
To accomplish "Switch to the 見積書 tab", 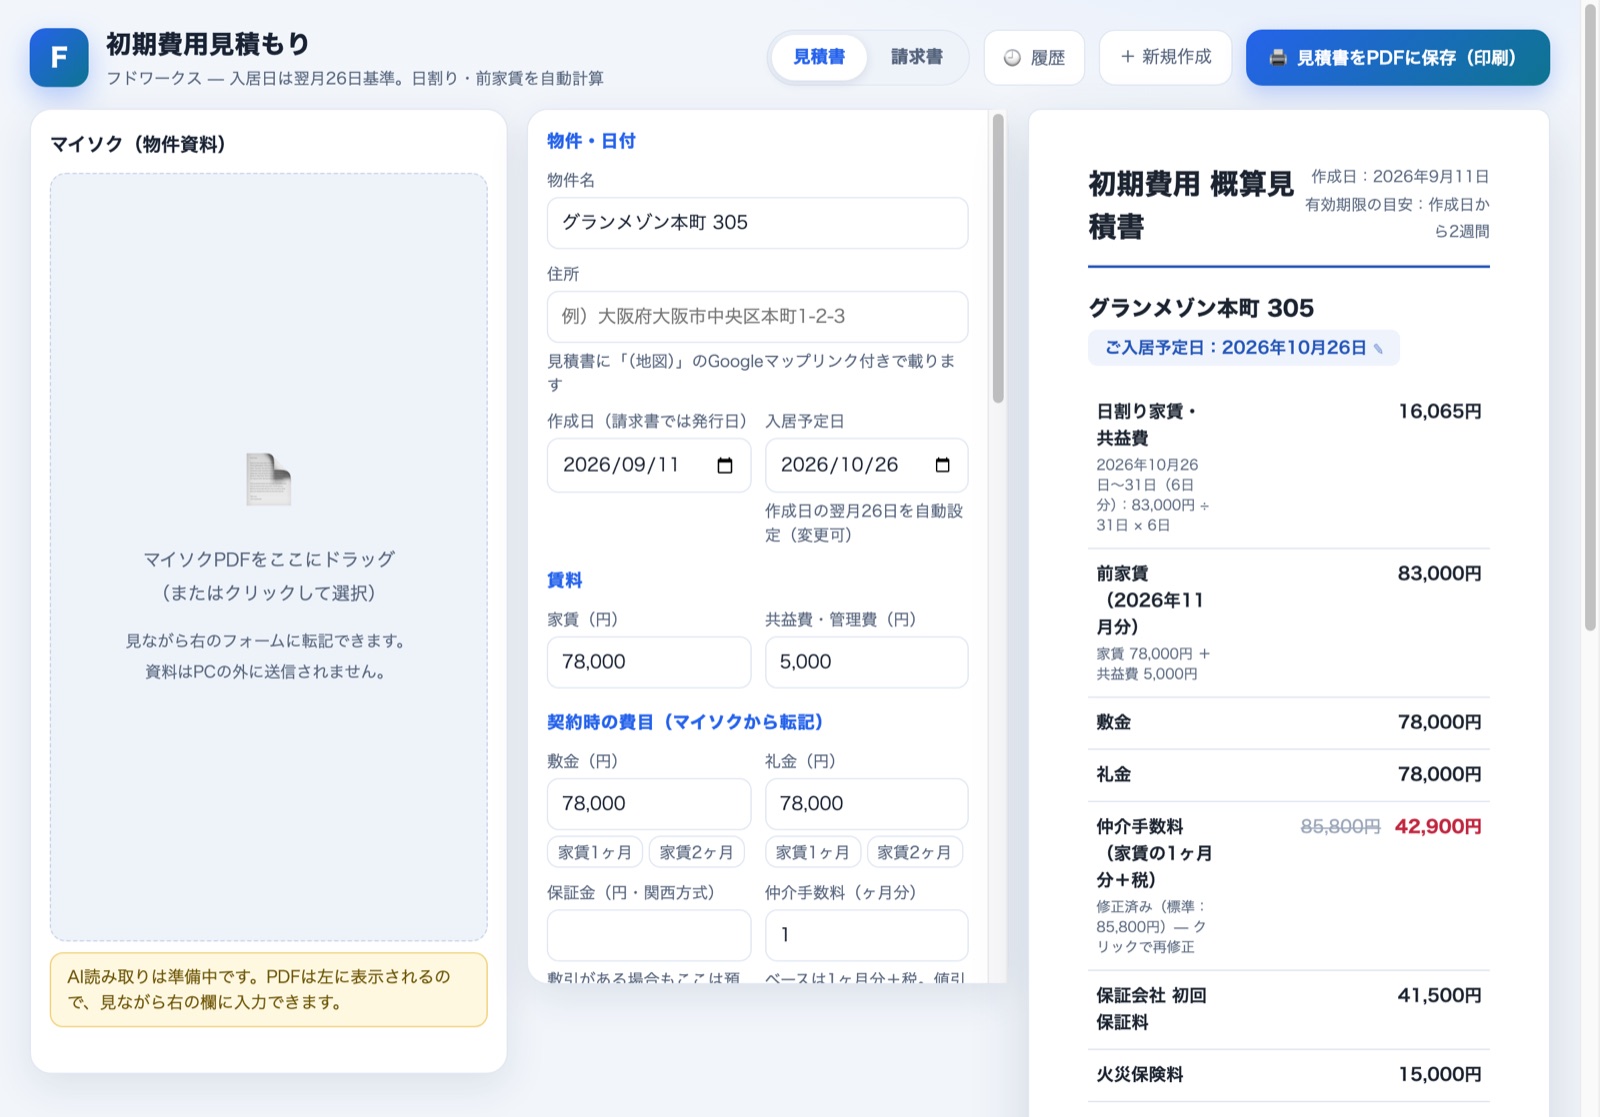I will pos(819,57).
